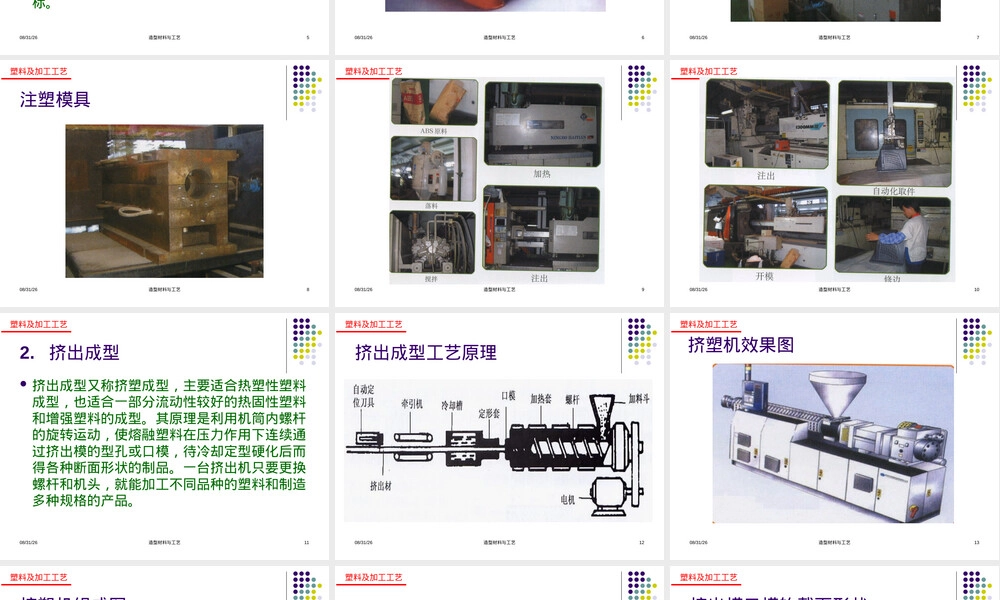The height and width of the screenshot is (600, 1000).
Task: Click the green paragraph starting 挤出成型又称挤塑成型
Action: pyautogui.click(x=169, y=443)
